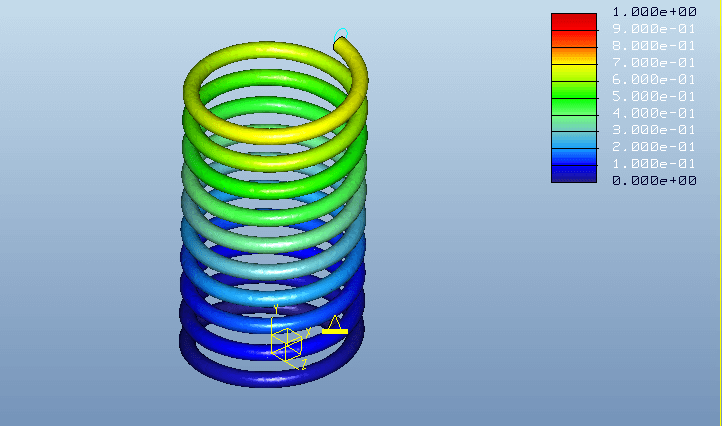Click the legend value 2.000e-01
The width and height of the screenshot is (722, 426).
coord(654,146)
